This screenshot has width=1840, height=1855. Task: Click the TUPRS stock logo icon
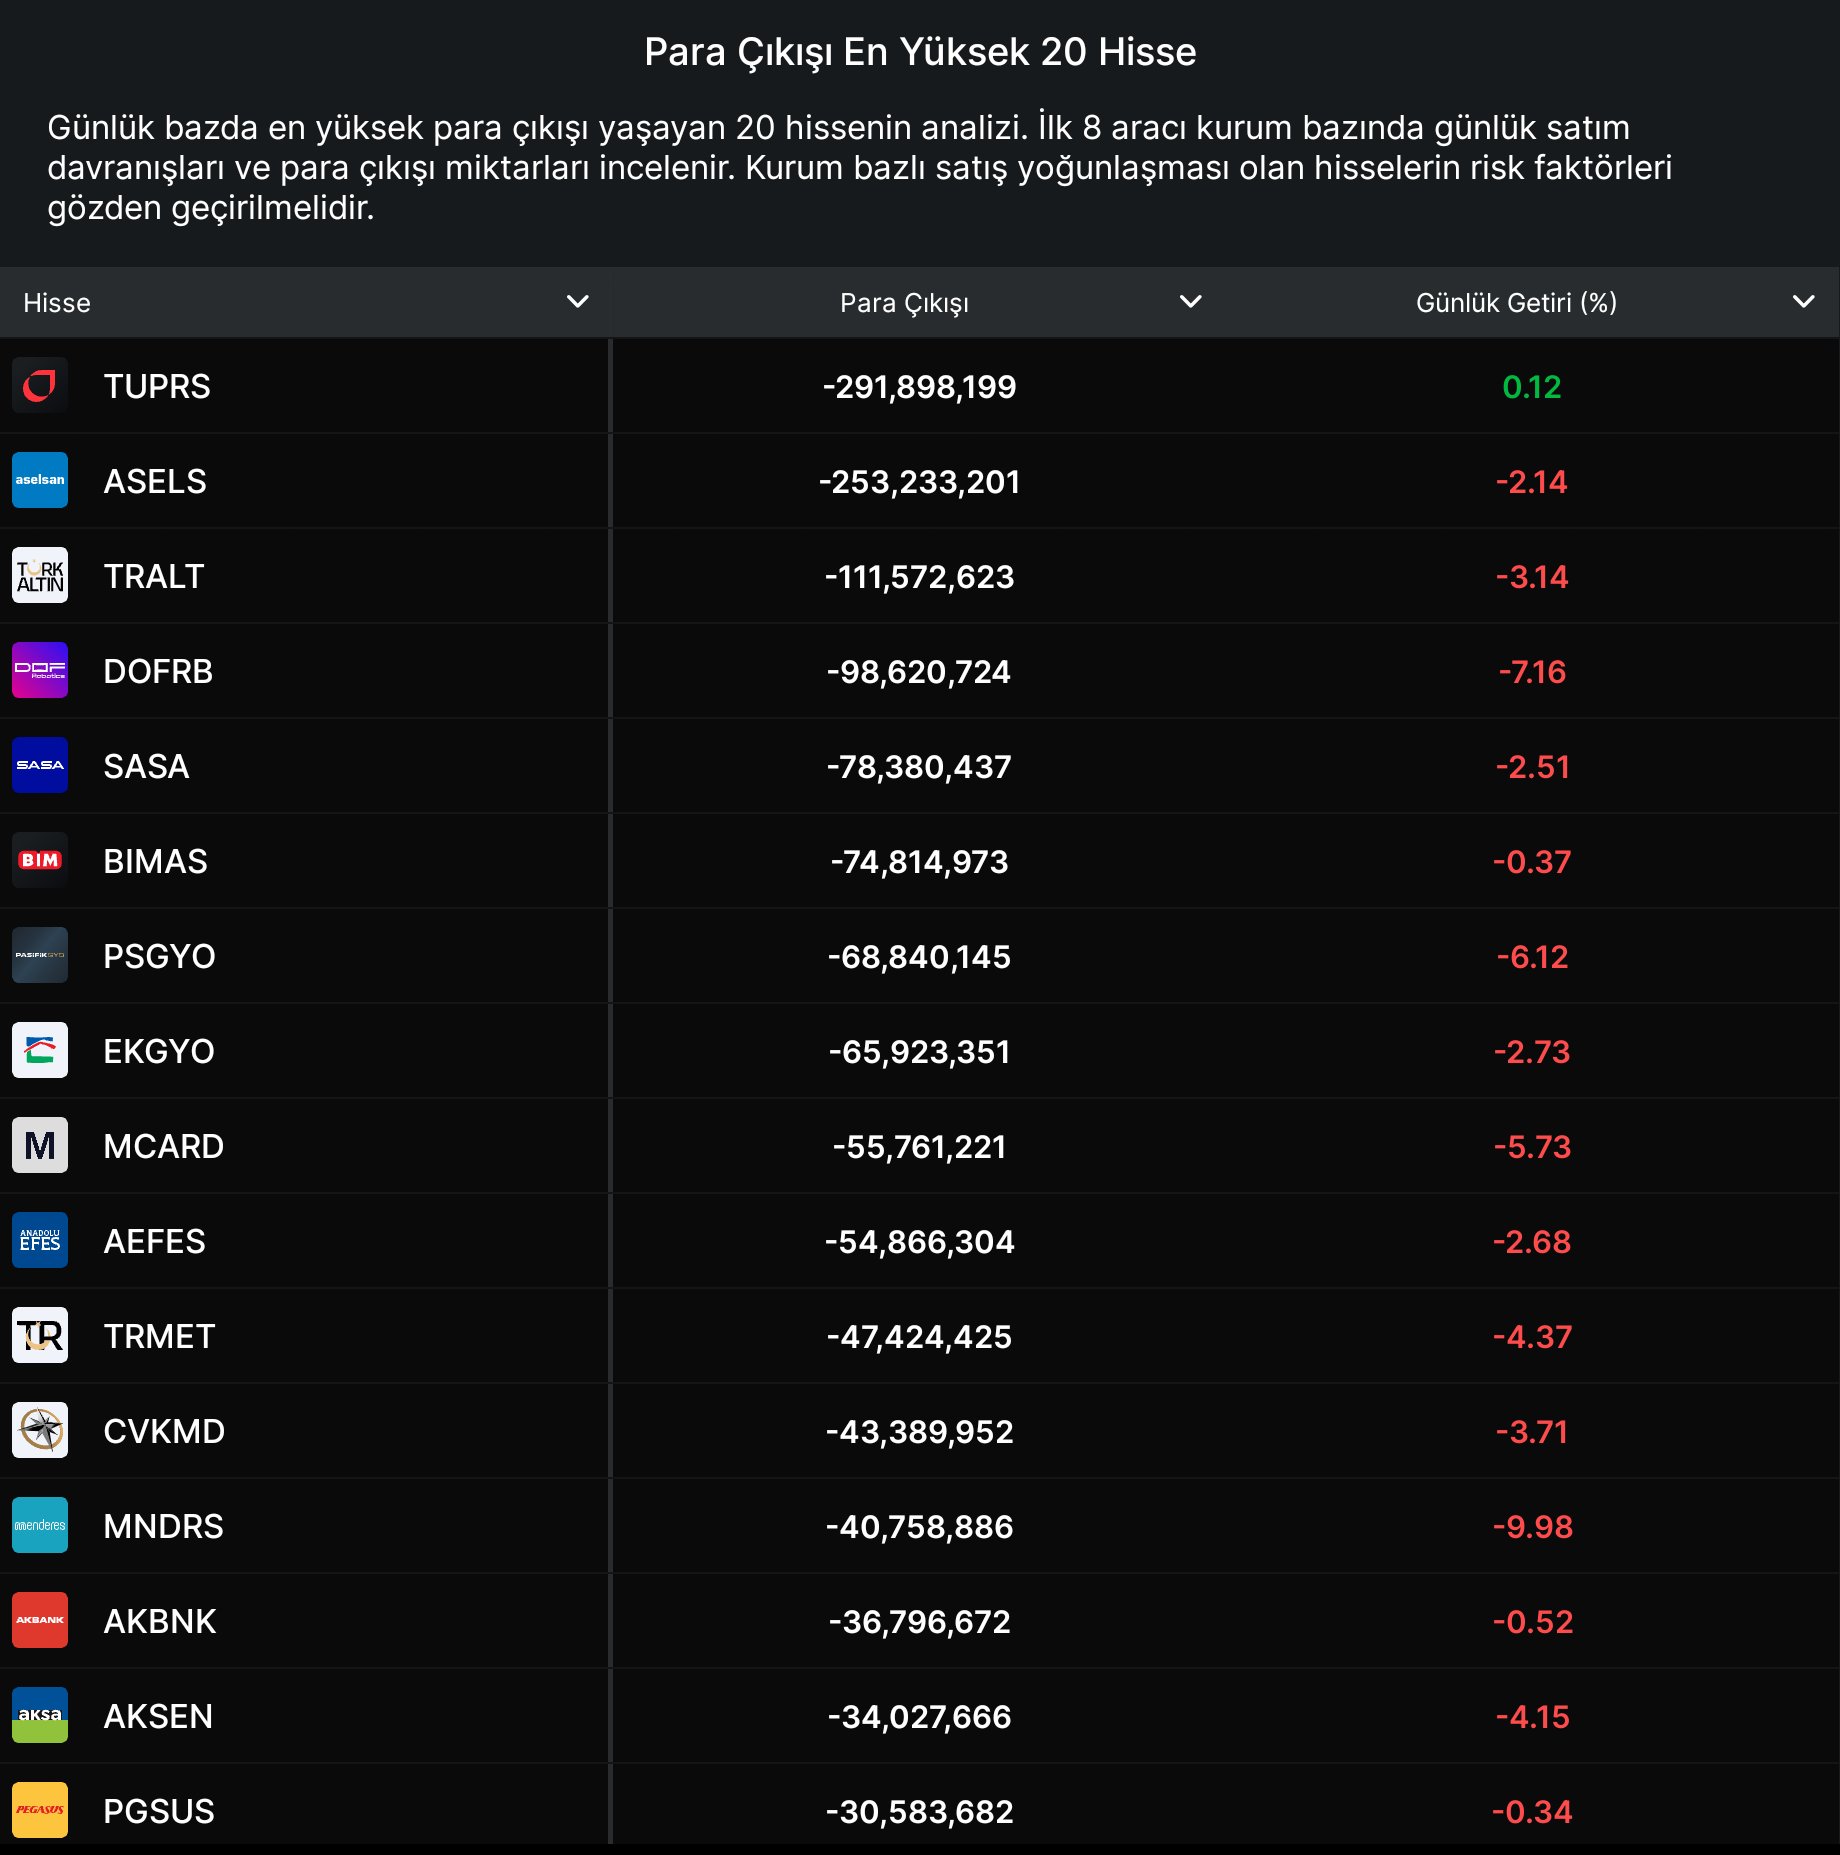tap(40, 386)
